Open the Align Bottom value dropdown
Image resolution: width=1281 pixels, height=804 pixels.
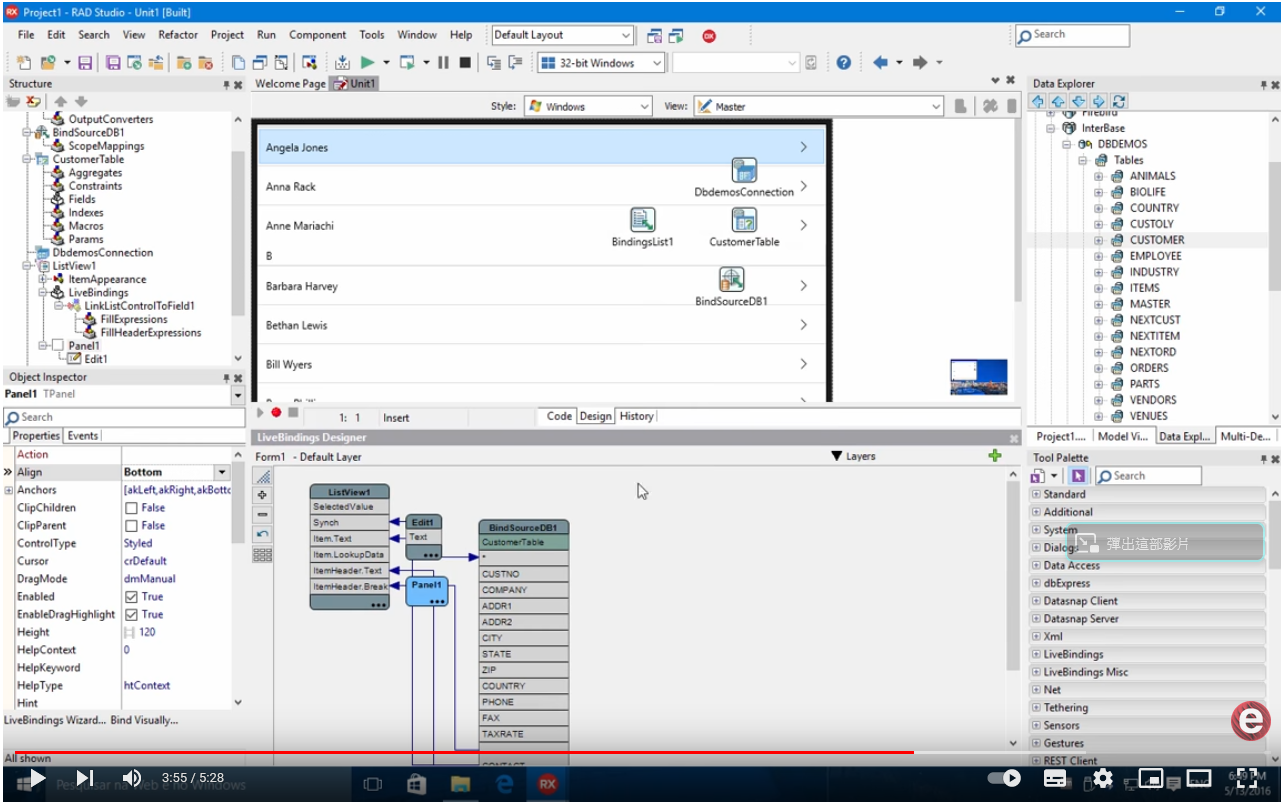222,472
